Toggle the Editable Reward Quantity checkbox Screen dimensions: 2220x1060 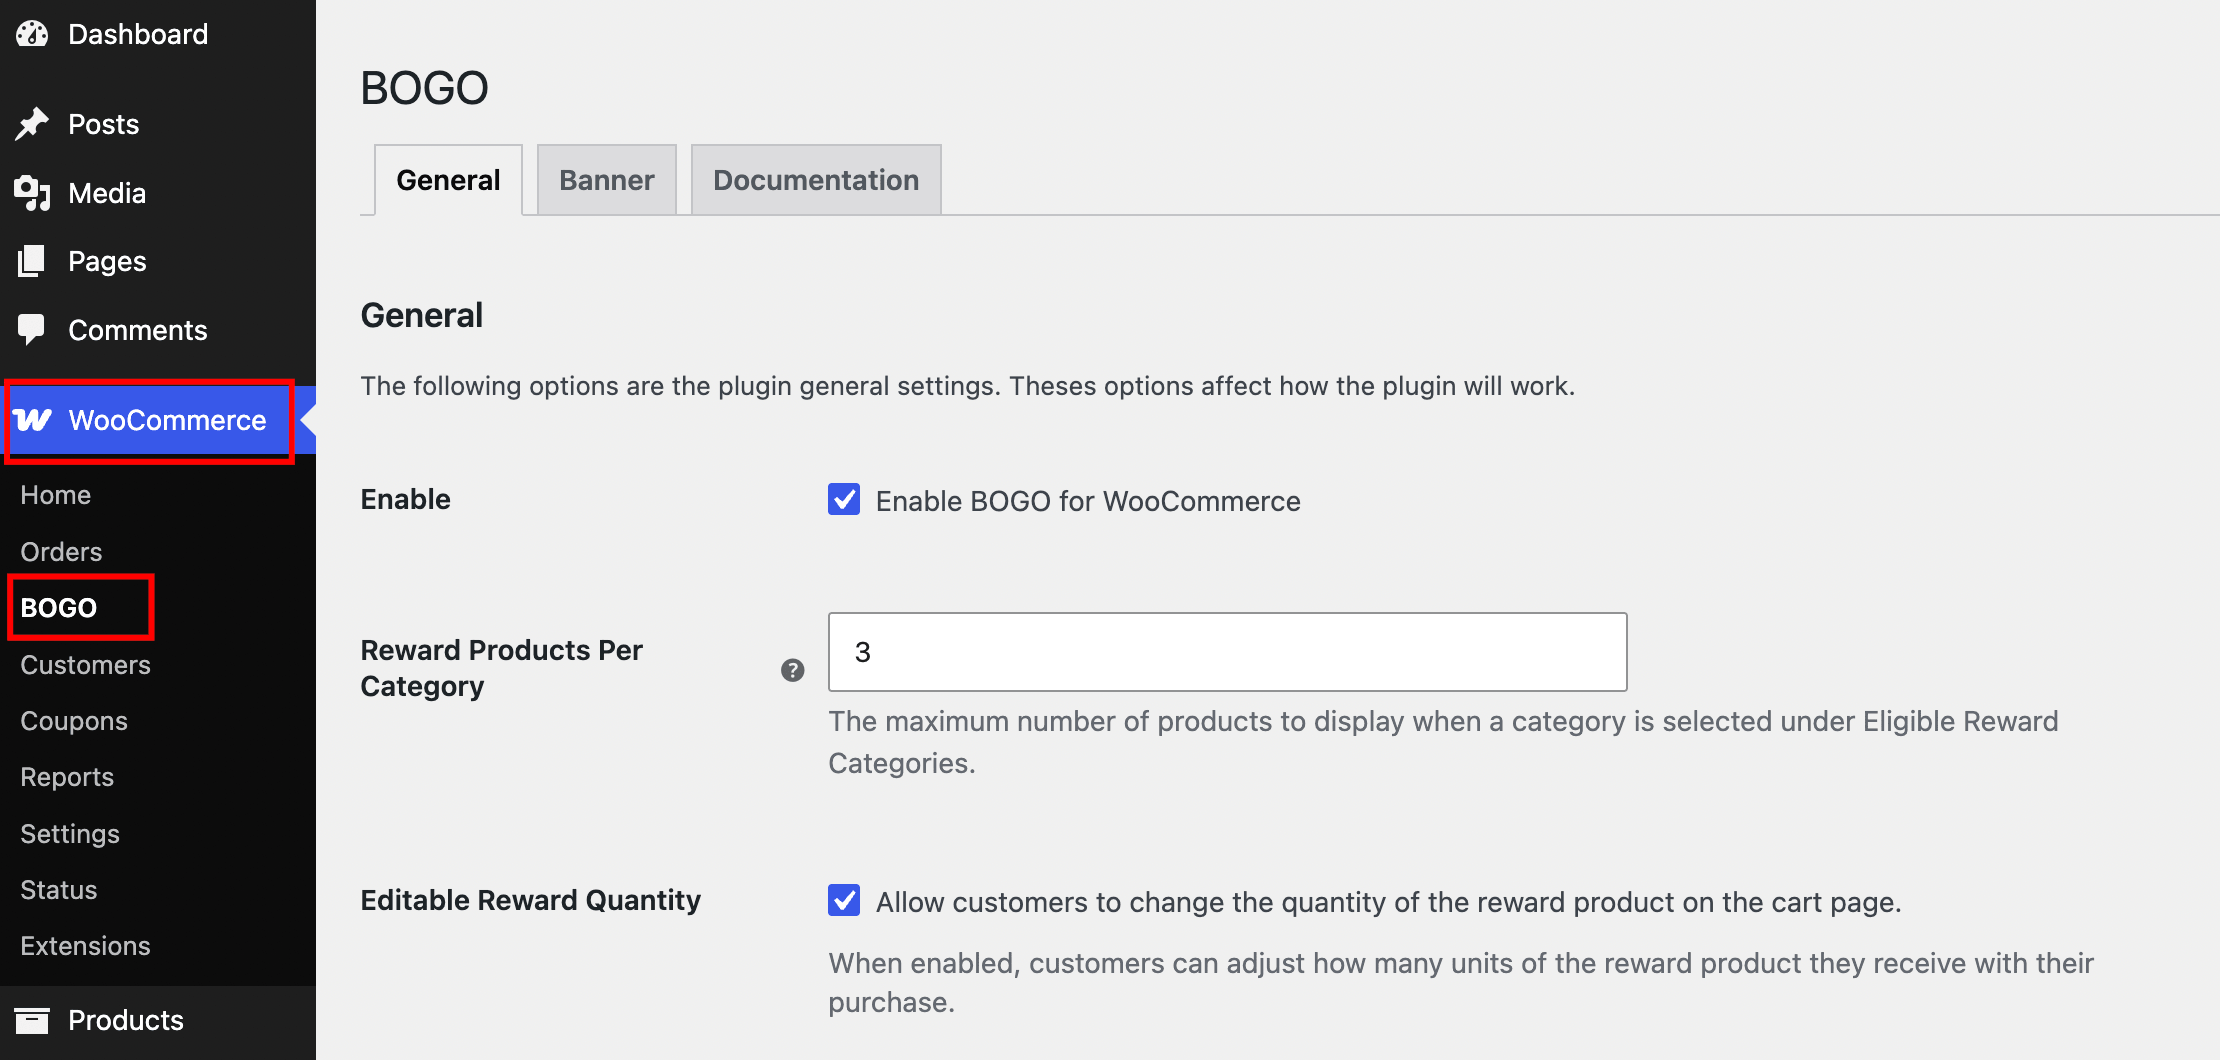pos(844,900)
